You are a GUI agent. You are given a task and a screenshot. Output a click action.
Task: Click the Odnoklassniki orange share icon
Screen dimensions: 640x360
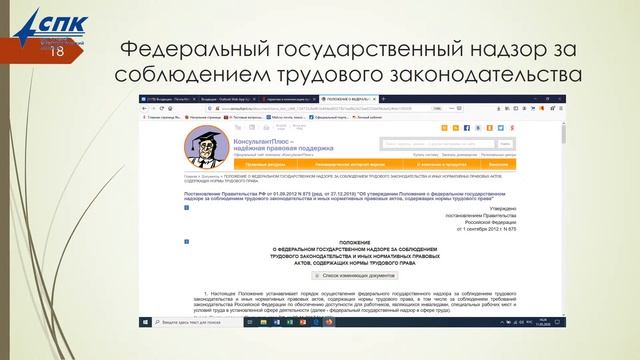(489, 128)
